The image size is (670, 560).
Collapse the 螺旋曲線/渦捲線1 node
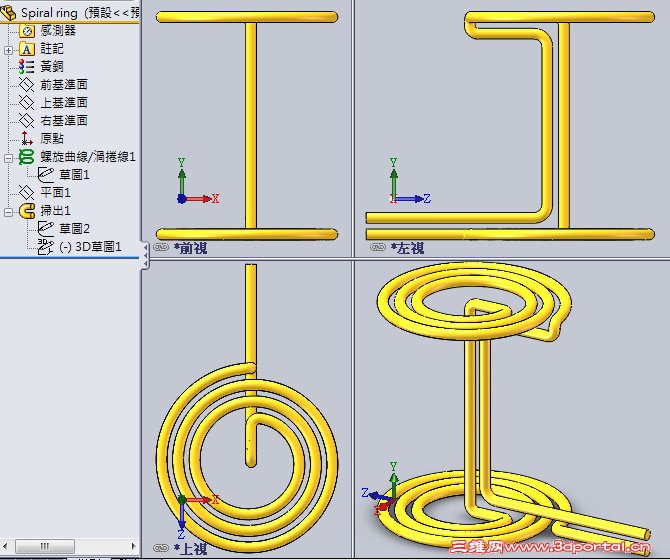(8, 158)
